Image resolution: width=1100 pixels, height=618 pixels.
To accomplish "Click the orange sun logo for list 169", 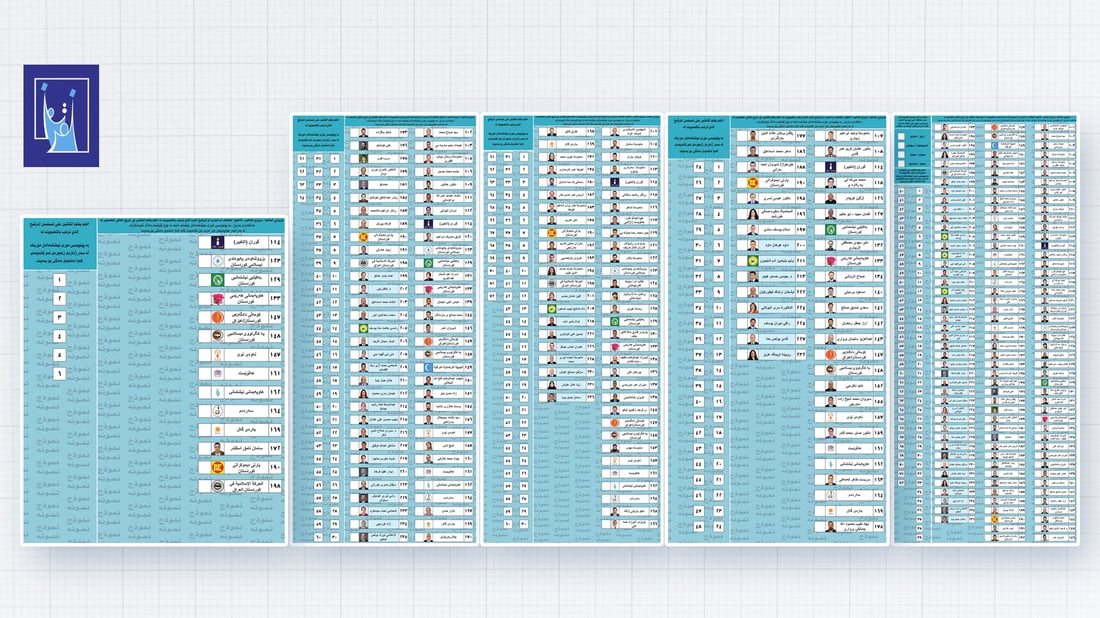I will coord(215,429).
